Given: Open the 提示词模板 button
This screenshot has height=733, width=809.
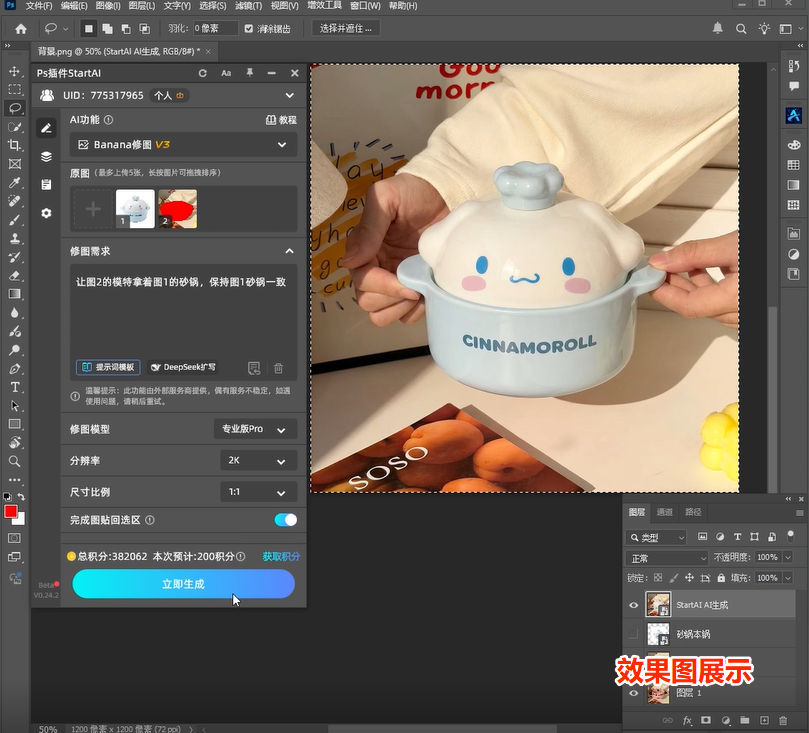Looking at the screenshot, I should point(108,367).
